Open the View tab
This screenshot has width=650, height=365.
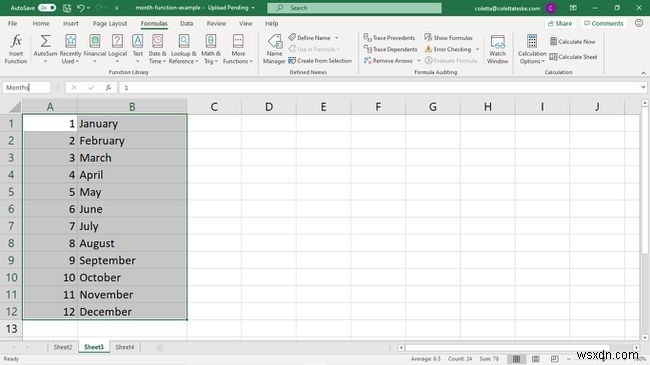click(x=245, y=24)
